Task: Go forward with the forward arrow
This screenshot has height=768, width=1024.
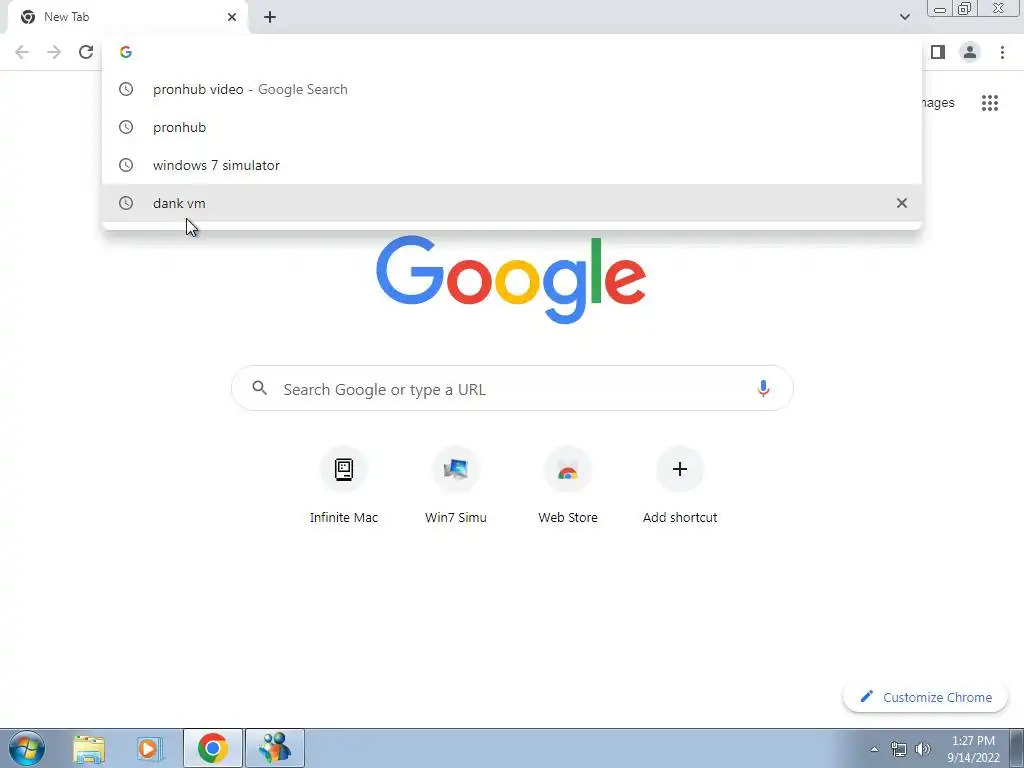Action: click(x=54, y=52)
